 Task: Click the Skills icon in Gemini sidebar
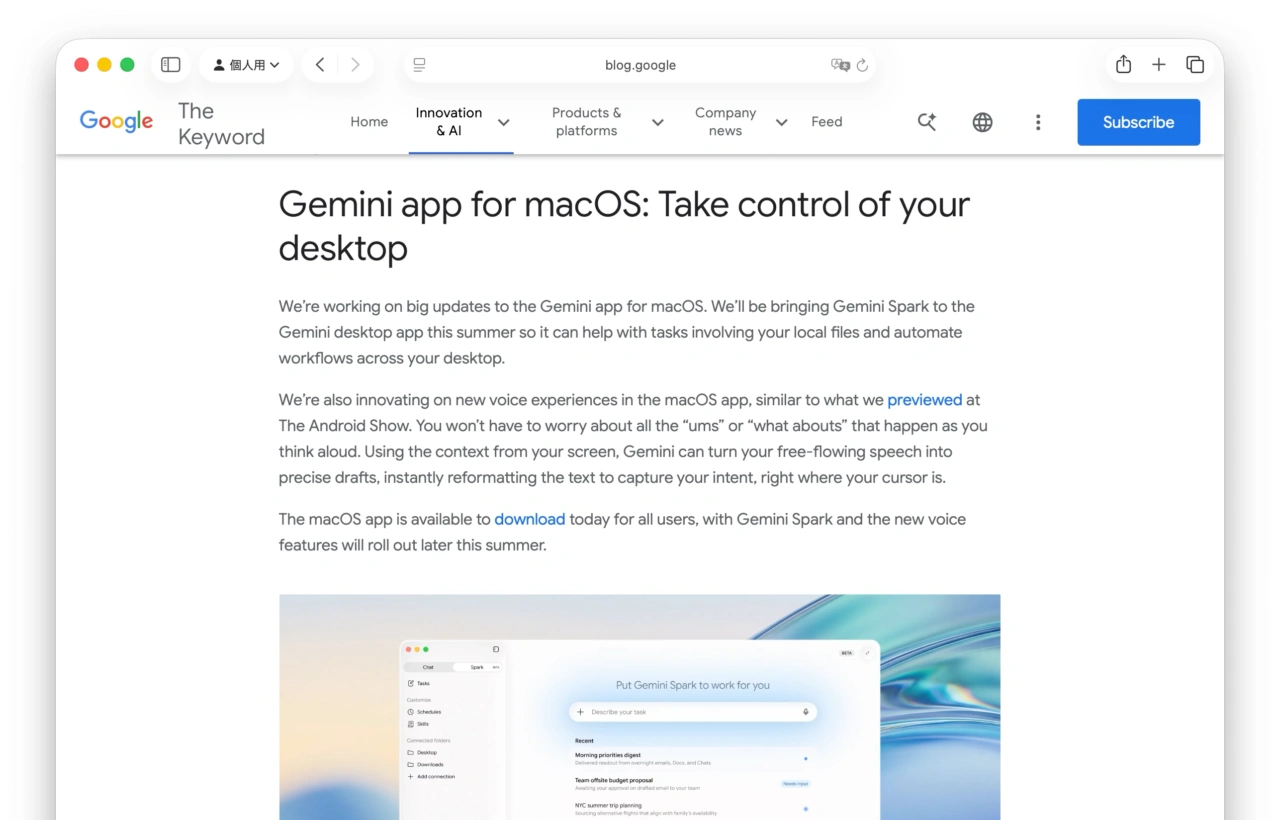click(411, 724)
